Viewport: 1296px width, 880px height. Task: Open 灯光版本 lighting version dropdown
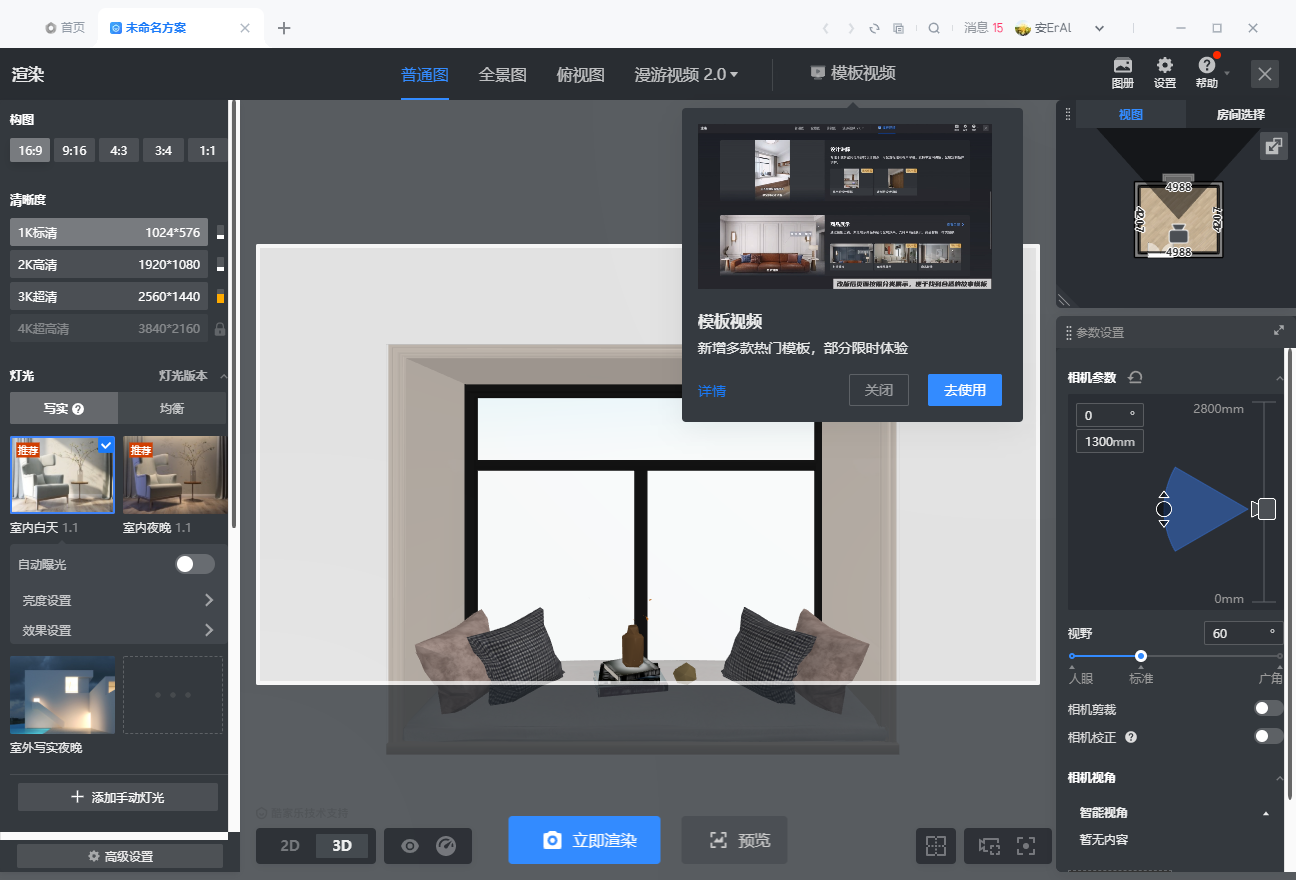(x=192, y=376)
